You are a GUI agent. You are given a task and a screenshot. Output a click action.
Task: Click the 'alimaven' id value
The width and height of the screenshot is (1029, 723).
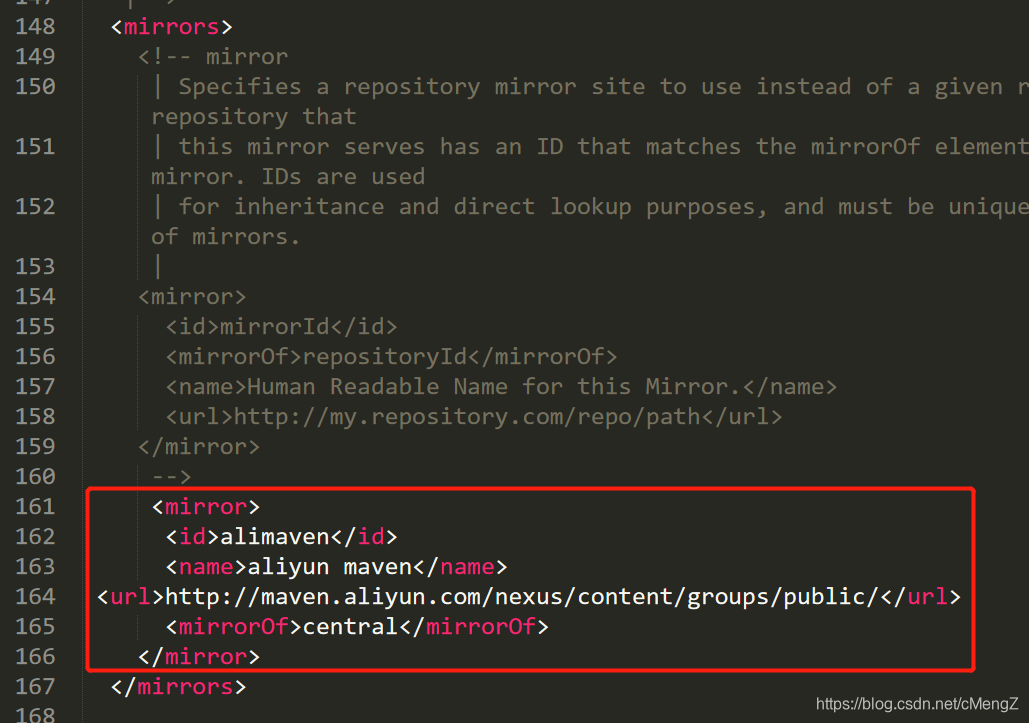tap(274, 537)
